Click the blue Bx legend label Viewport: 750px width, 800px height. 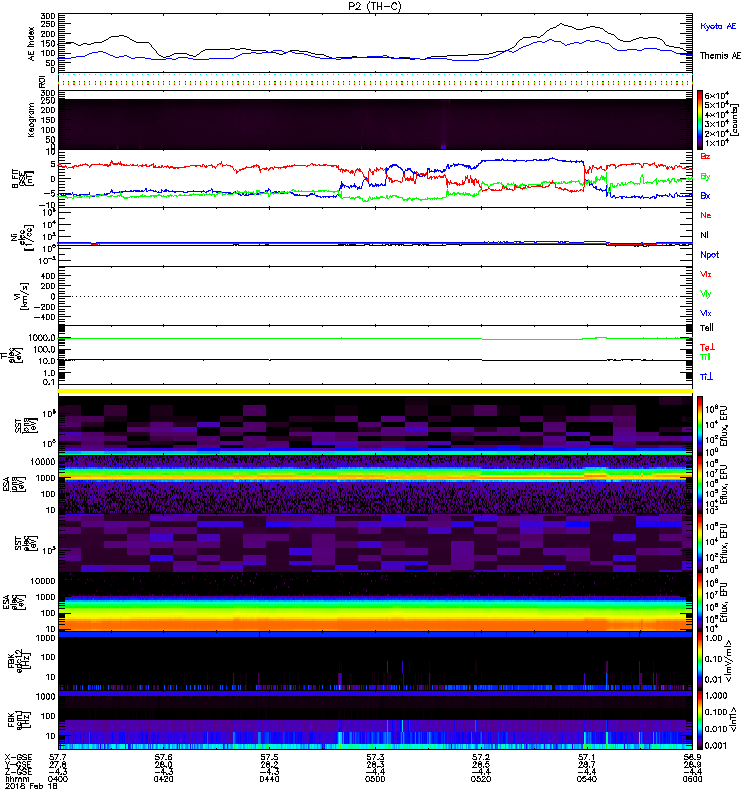coord(706,196)
